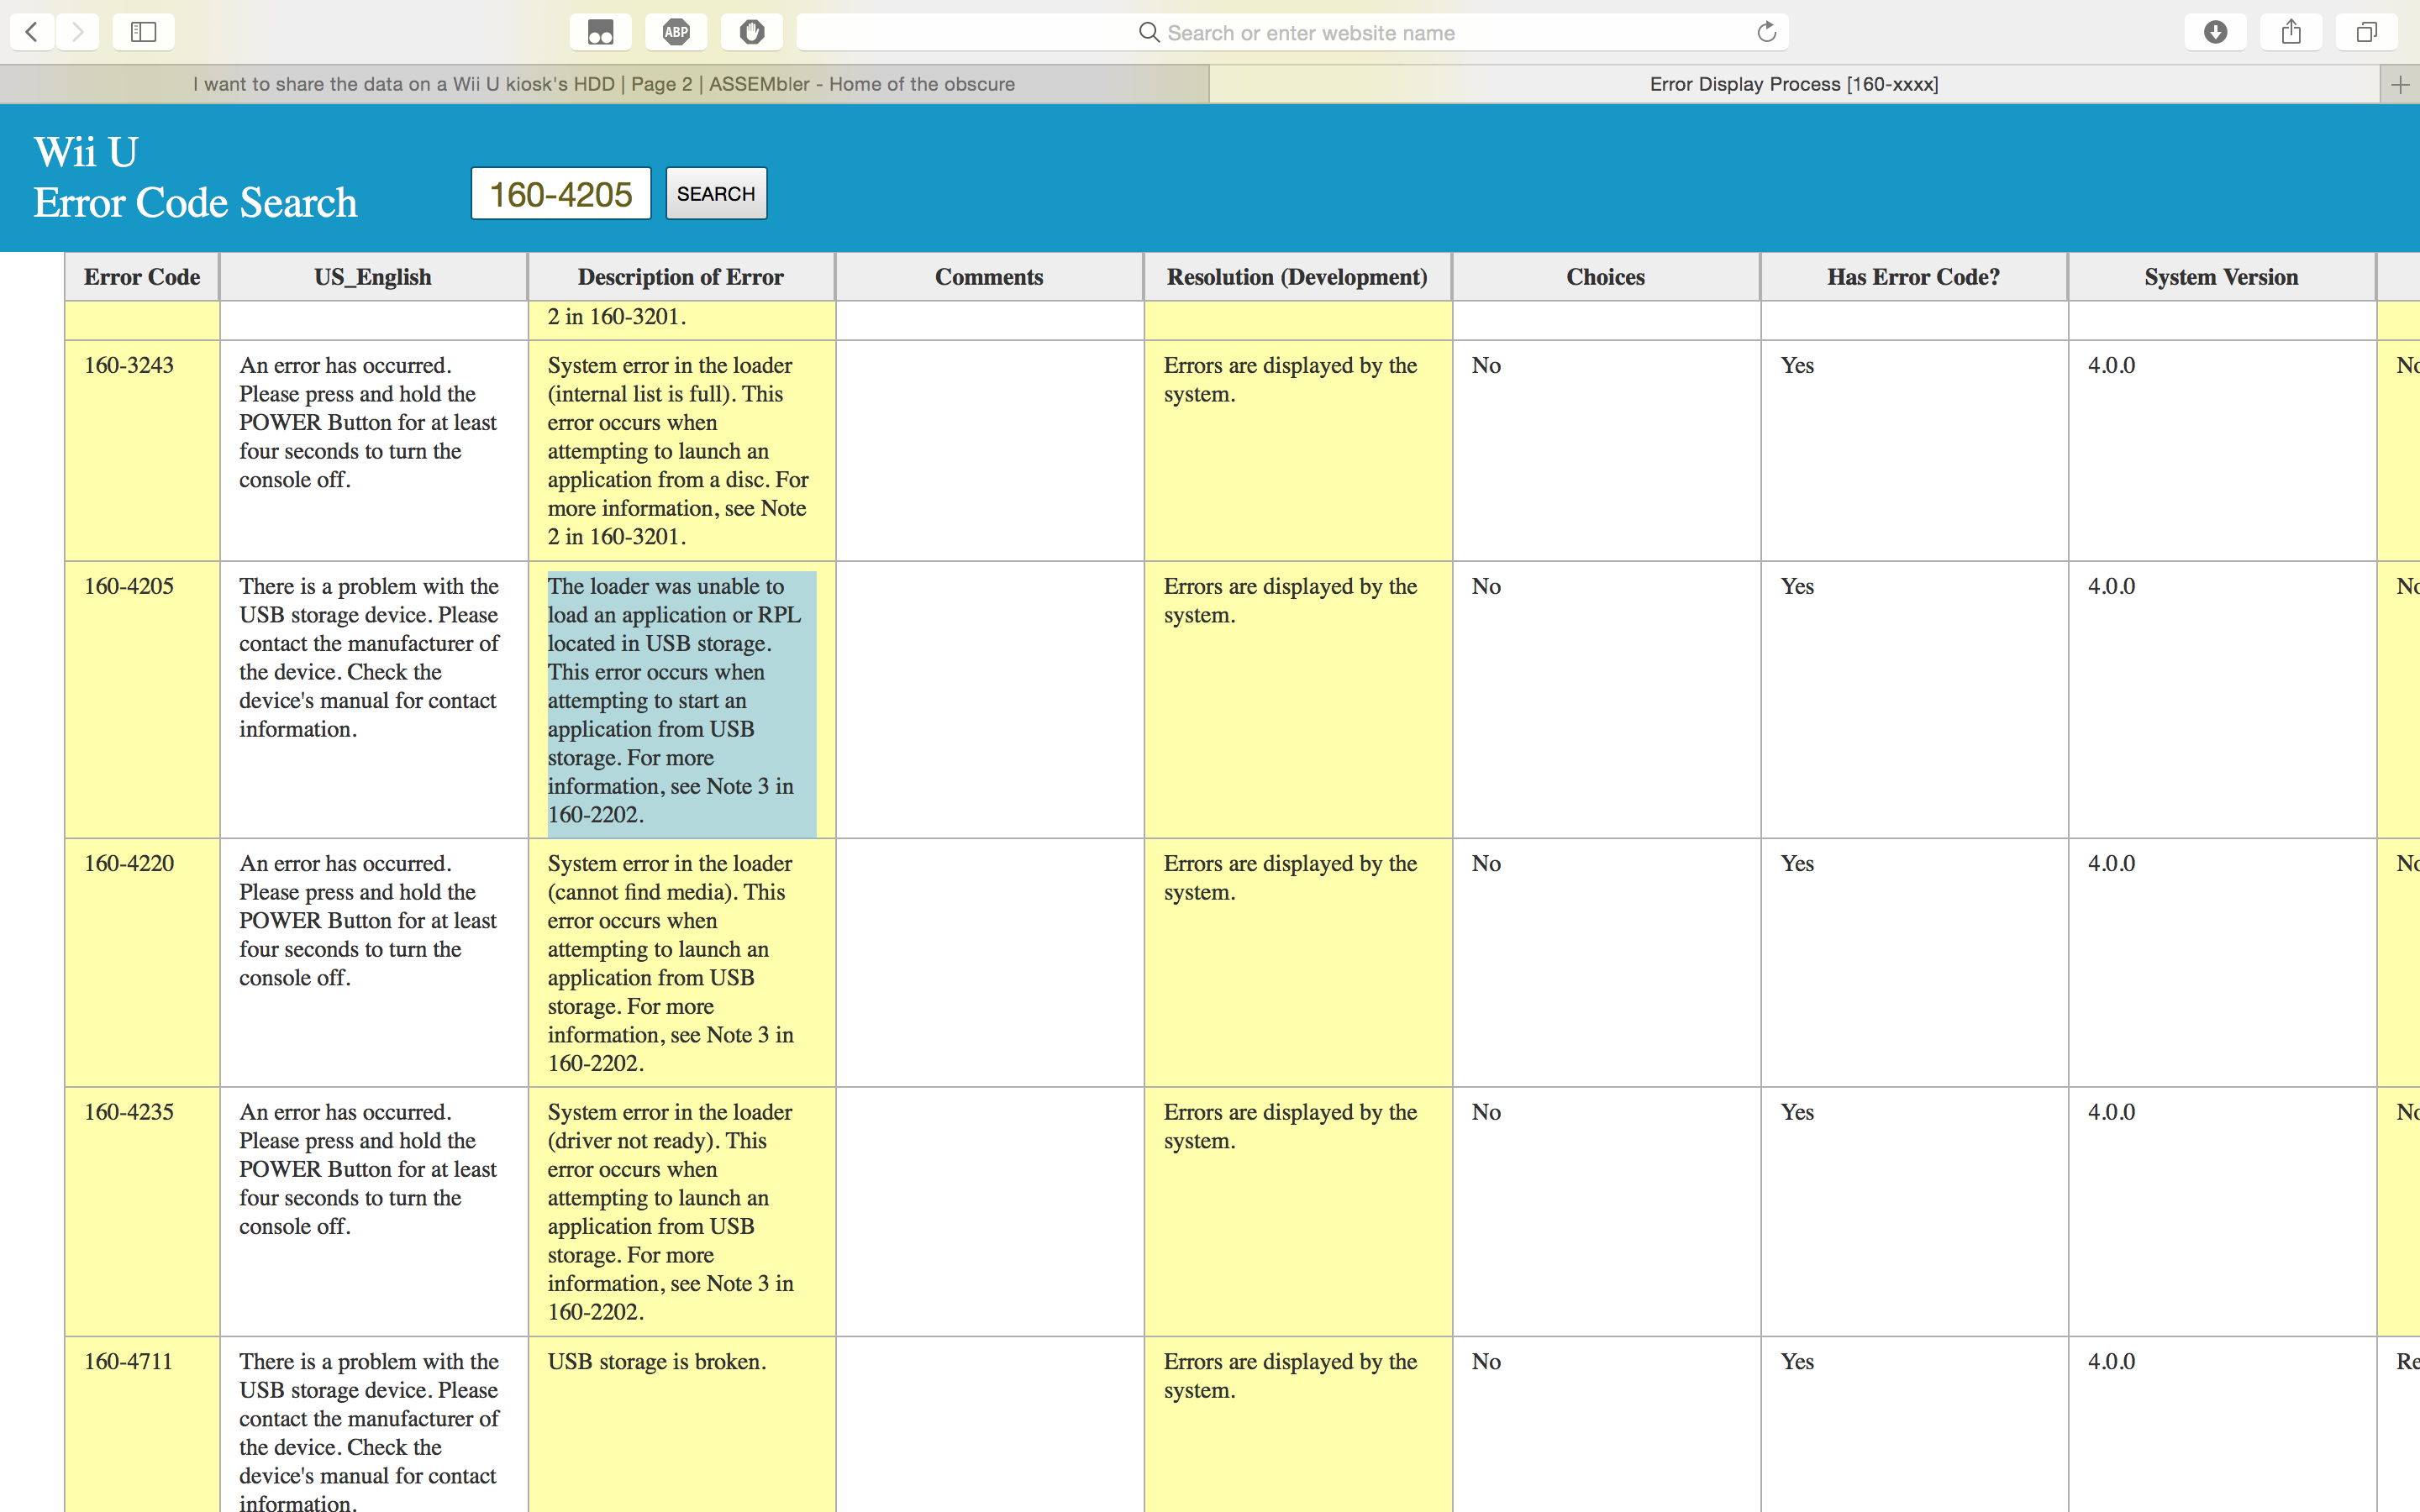Viewport: 2420px width, 1512px height.
Task: Click the Resolution text in row 160-3243
Action: [x=1291, y=380]
